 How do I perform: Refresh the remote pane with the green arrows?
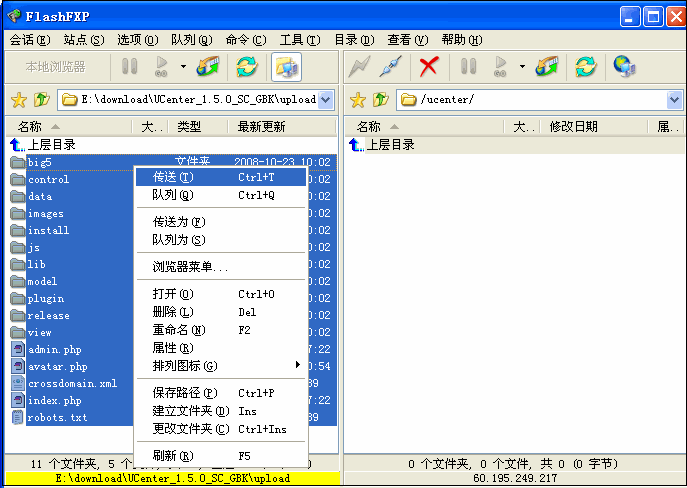click(x=585, y=67)
